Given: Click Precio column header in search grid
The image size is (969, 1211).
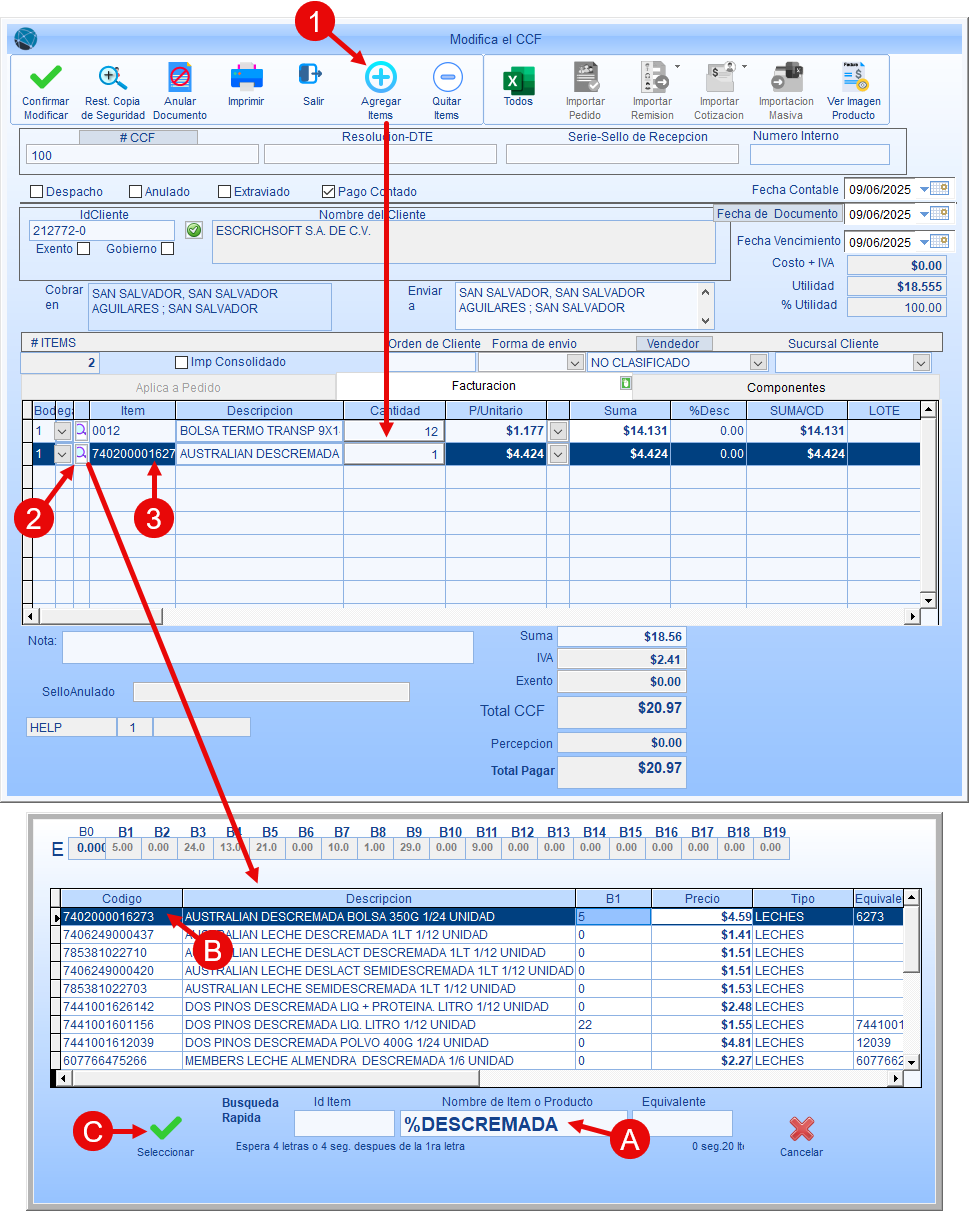Looking at the screenshot, I should click(702, 898).
